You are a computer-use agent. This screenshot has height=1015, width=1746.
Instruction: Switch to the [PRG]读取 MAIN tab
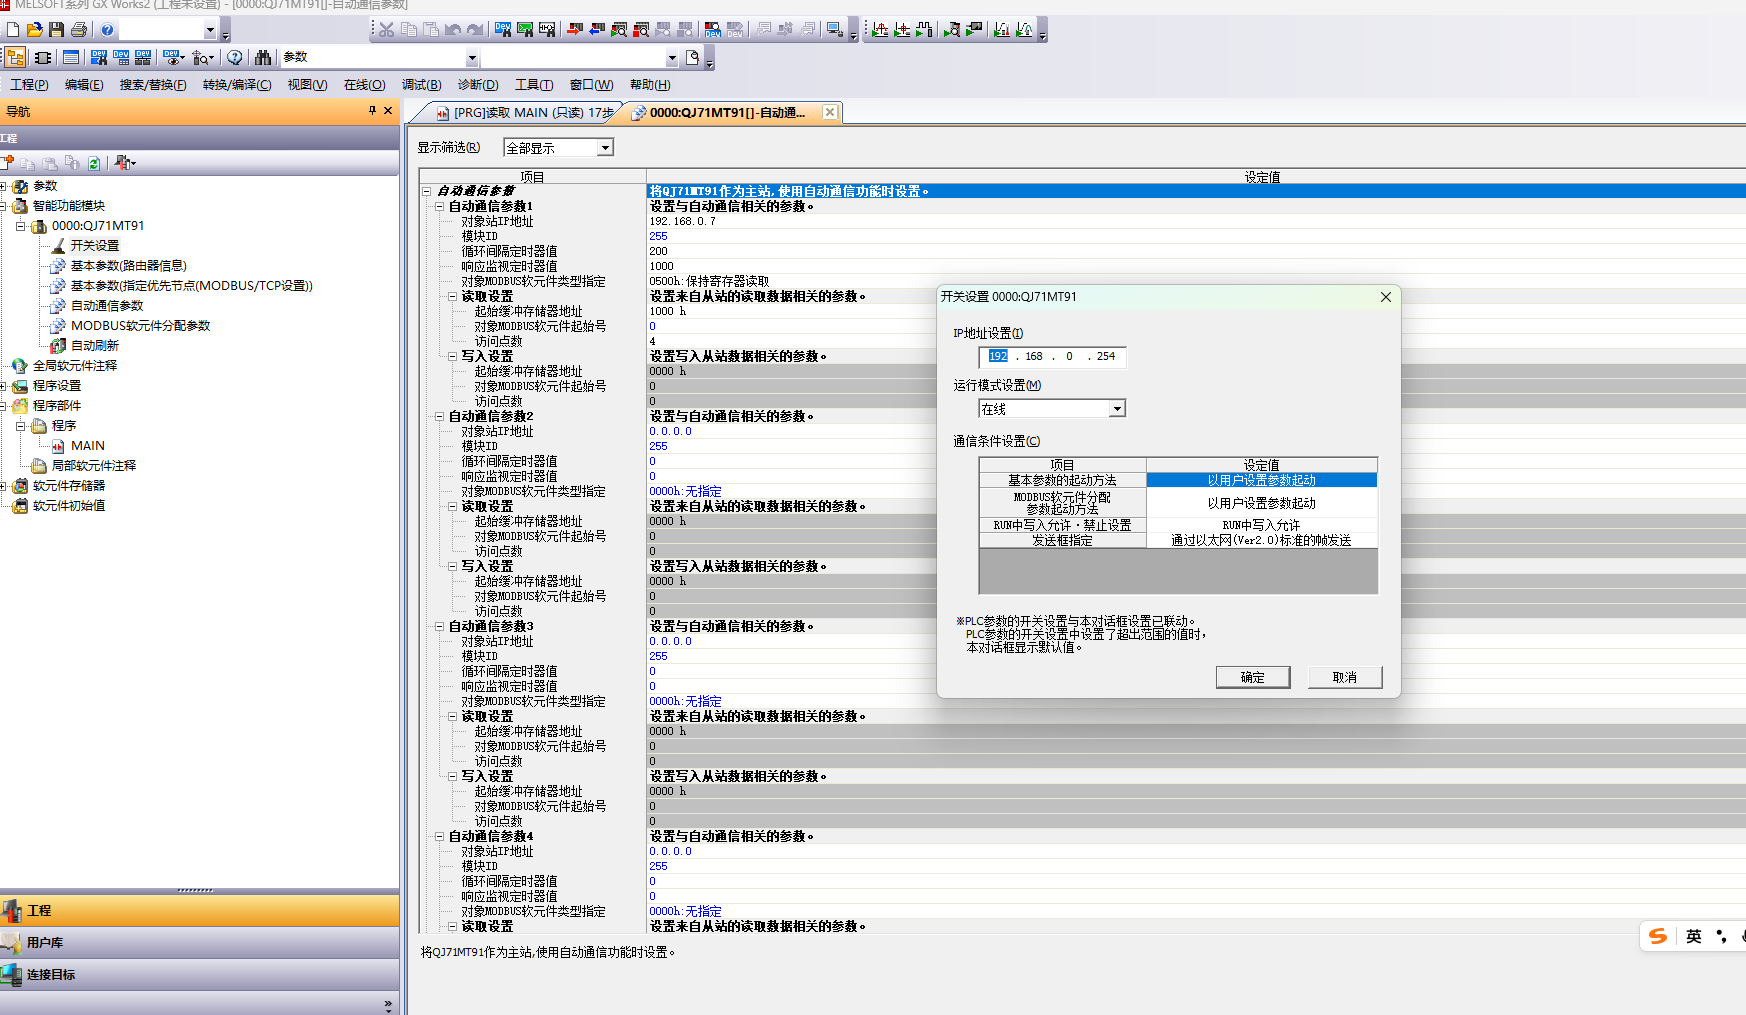(526, 113)
